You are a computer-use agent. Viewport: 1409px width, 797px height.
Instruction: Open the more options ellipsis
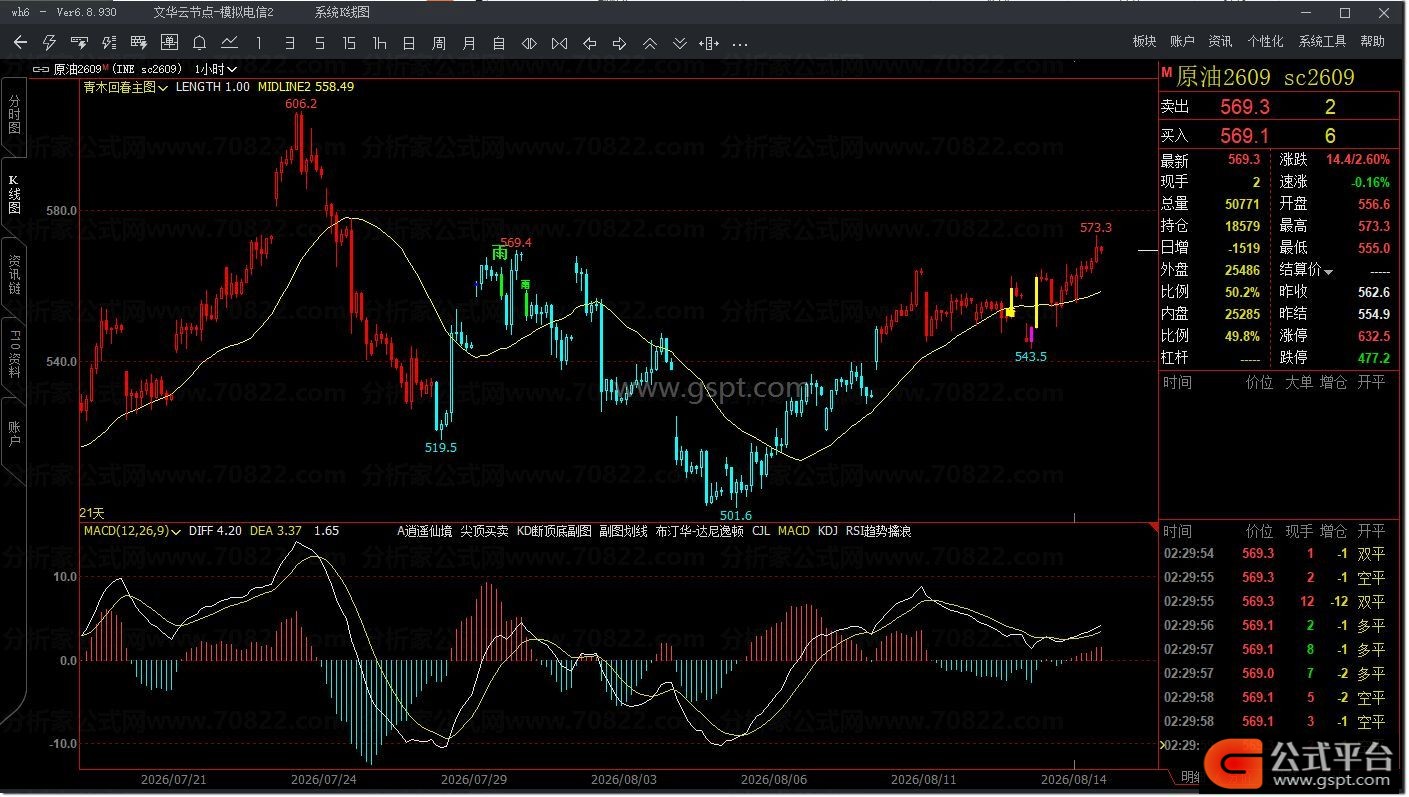[740, 44]
